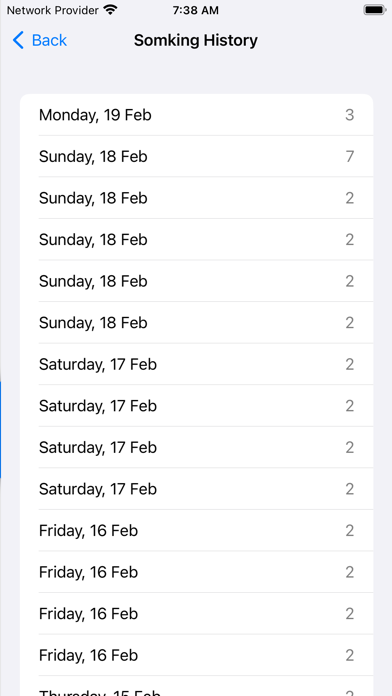
Task: Choose the second Friday, 16 Feb entry
Action: [x=196, y=572]
